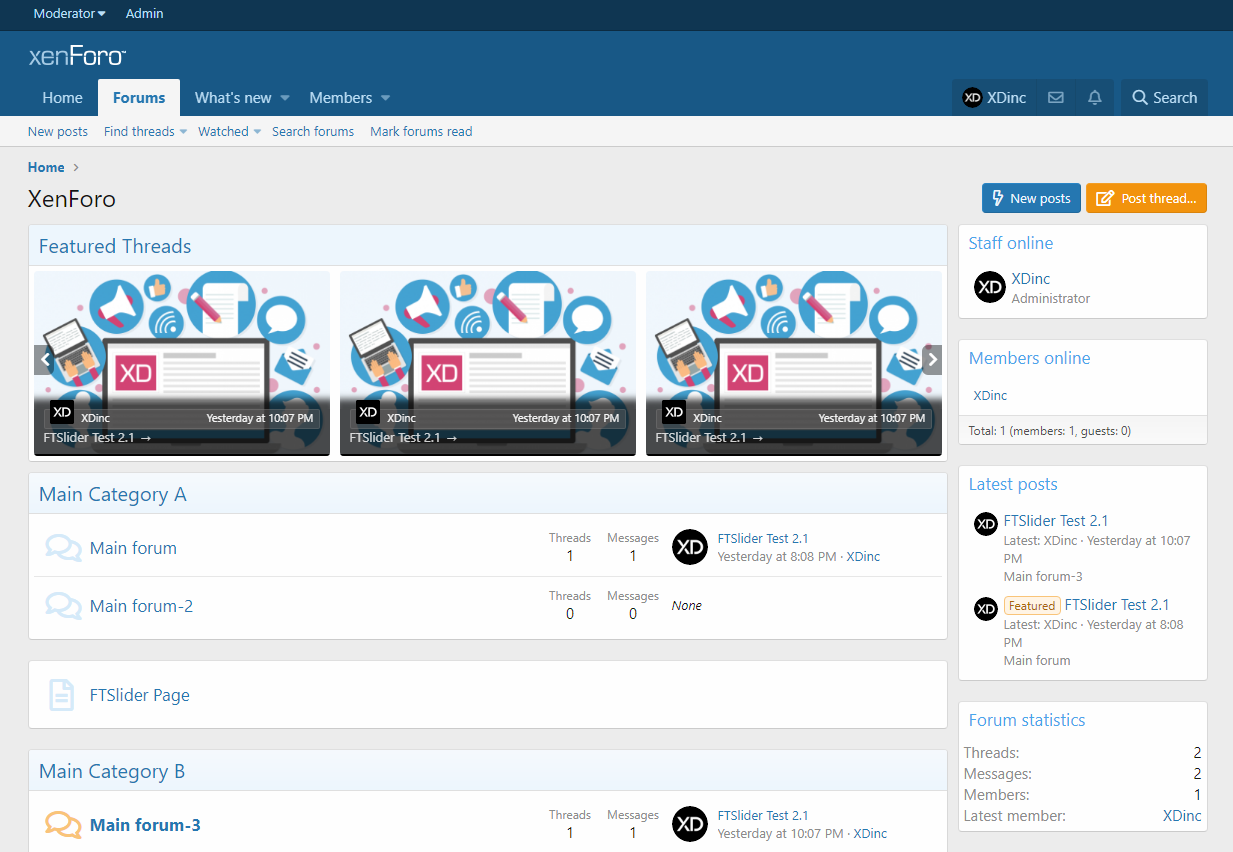The image size is (1233, 852).
Task: Open the first featured thread thumbnail
Action: pyautogui.click(x=182, y=340)
